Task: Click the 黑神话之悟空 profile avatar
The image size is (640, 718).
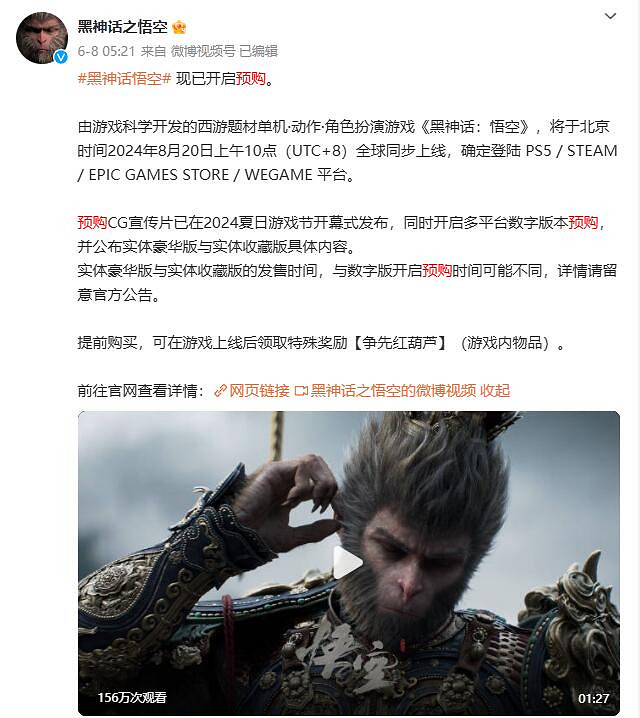Action: [x=42, y=38]
